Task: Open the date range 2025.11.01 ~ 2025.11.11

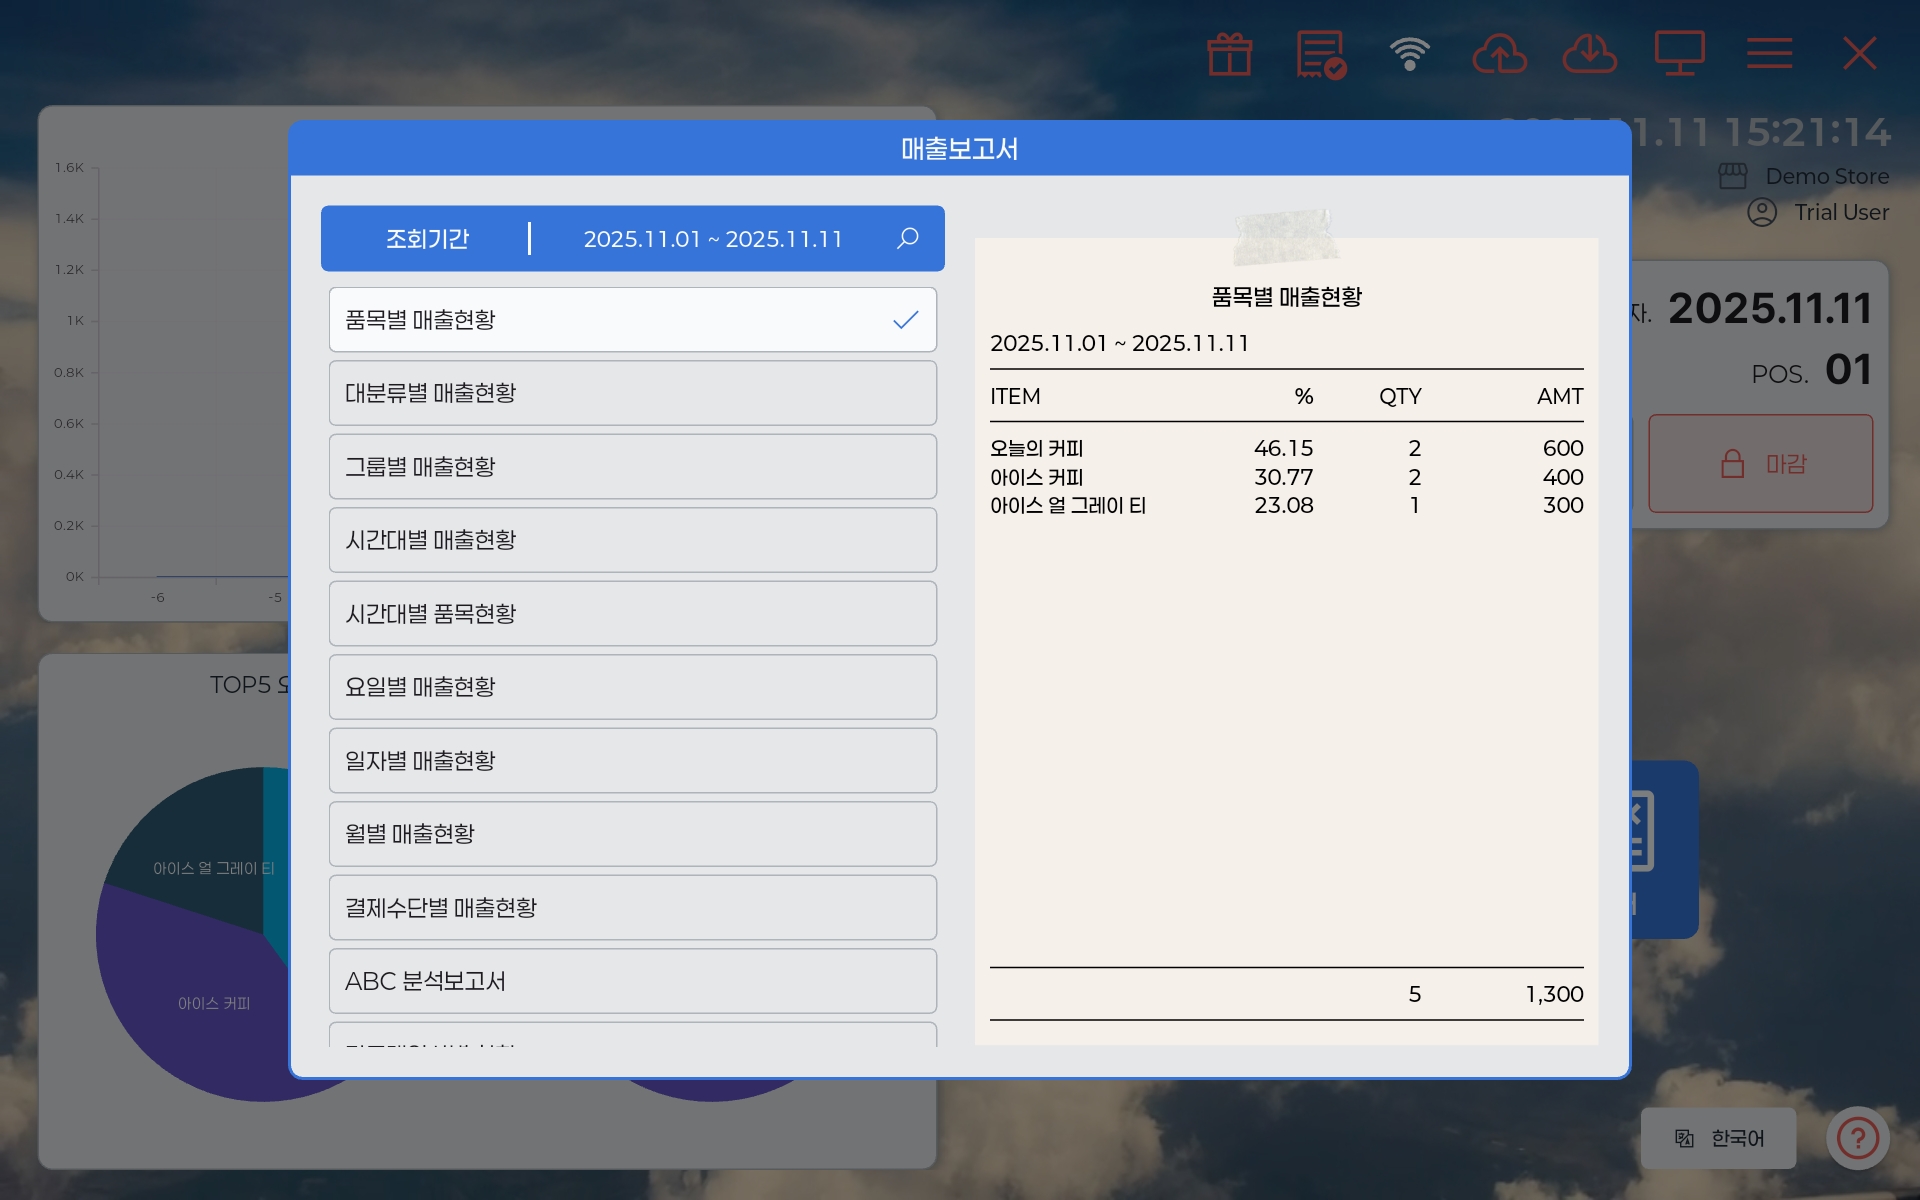Action: click(713, 239)
